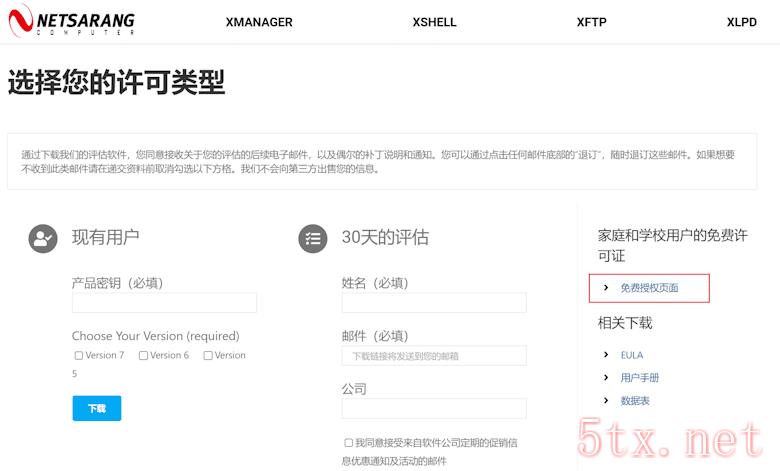
Task: Click the existing user person icon
Action: (x=43, y=239)
